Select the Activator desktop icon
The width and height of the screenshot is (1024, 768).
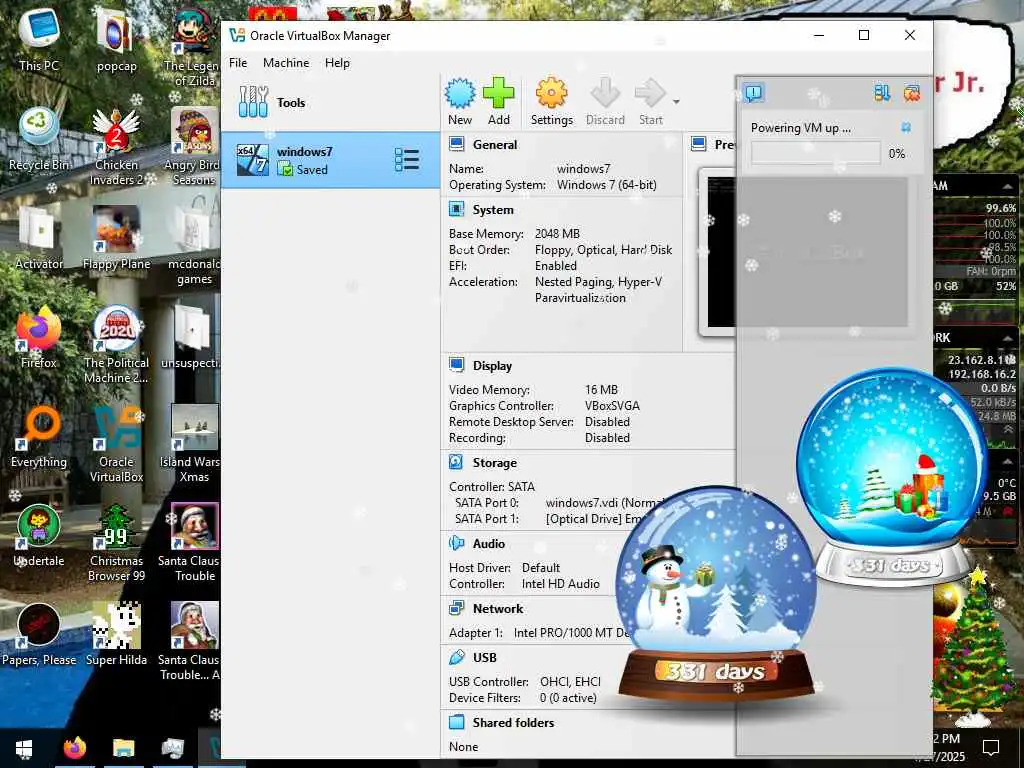coord(39,238)
